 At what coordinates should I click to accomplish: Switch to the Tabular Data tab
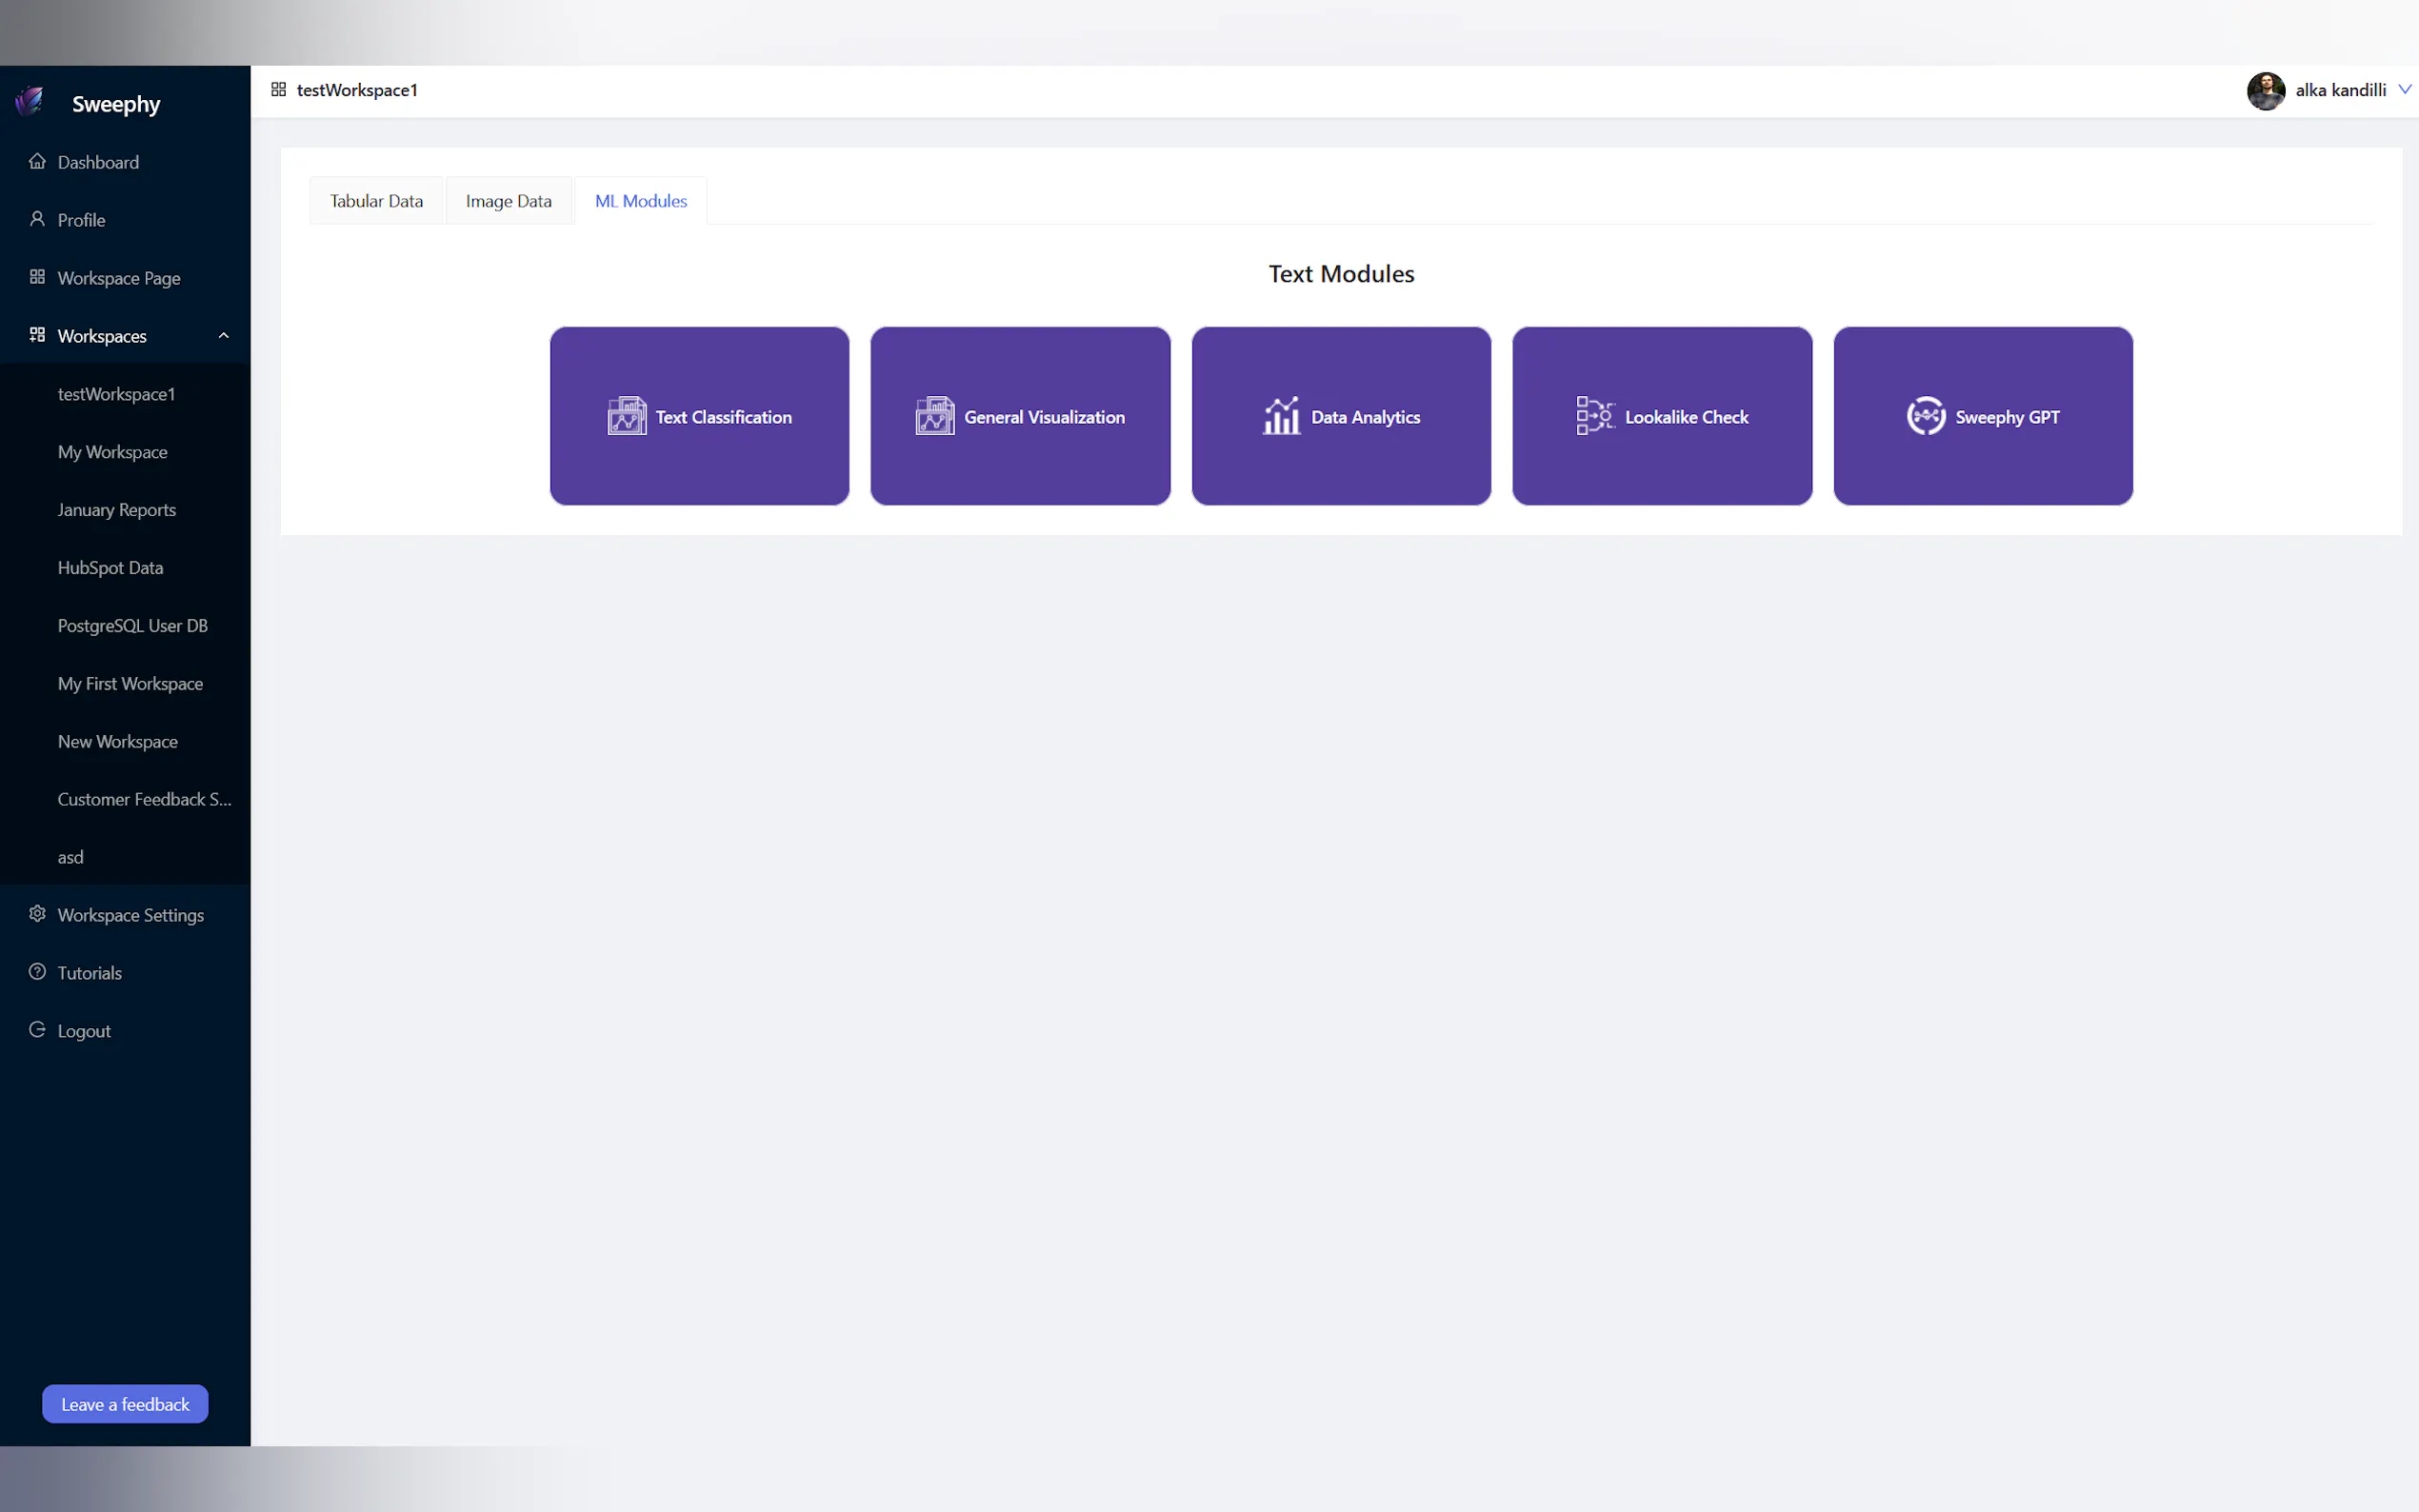(x=376, y=201)
